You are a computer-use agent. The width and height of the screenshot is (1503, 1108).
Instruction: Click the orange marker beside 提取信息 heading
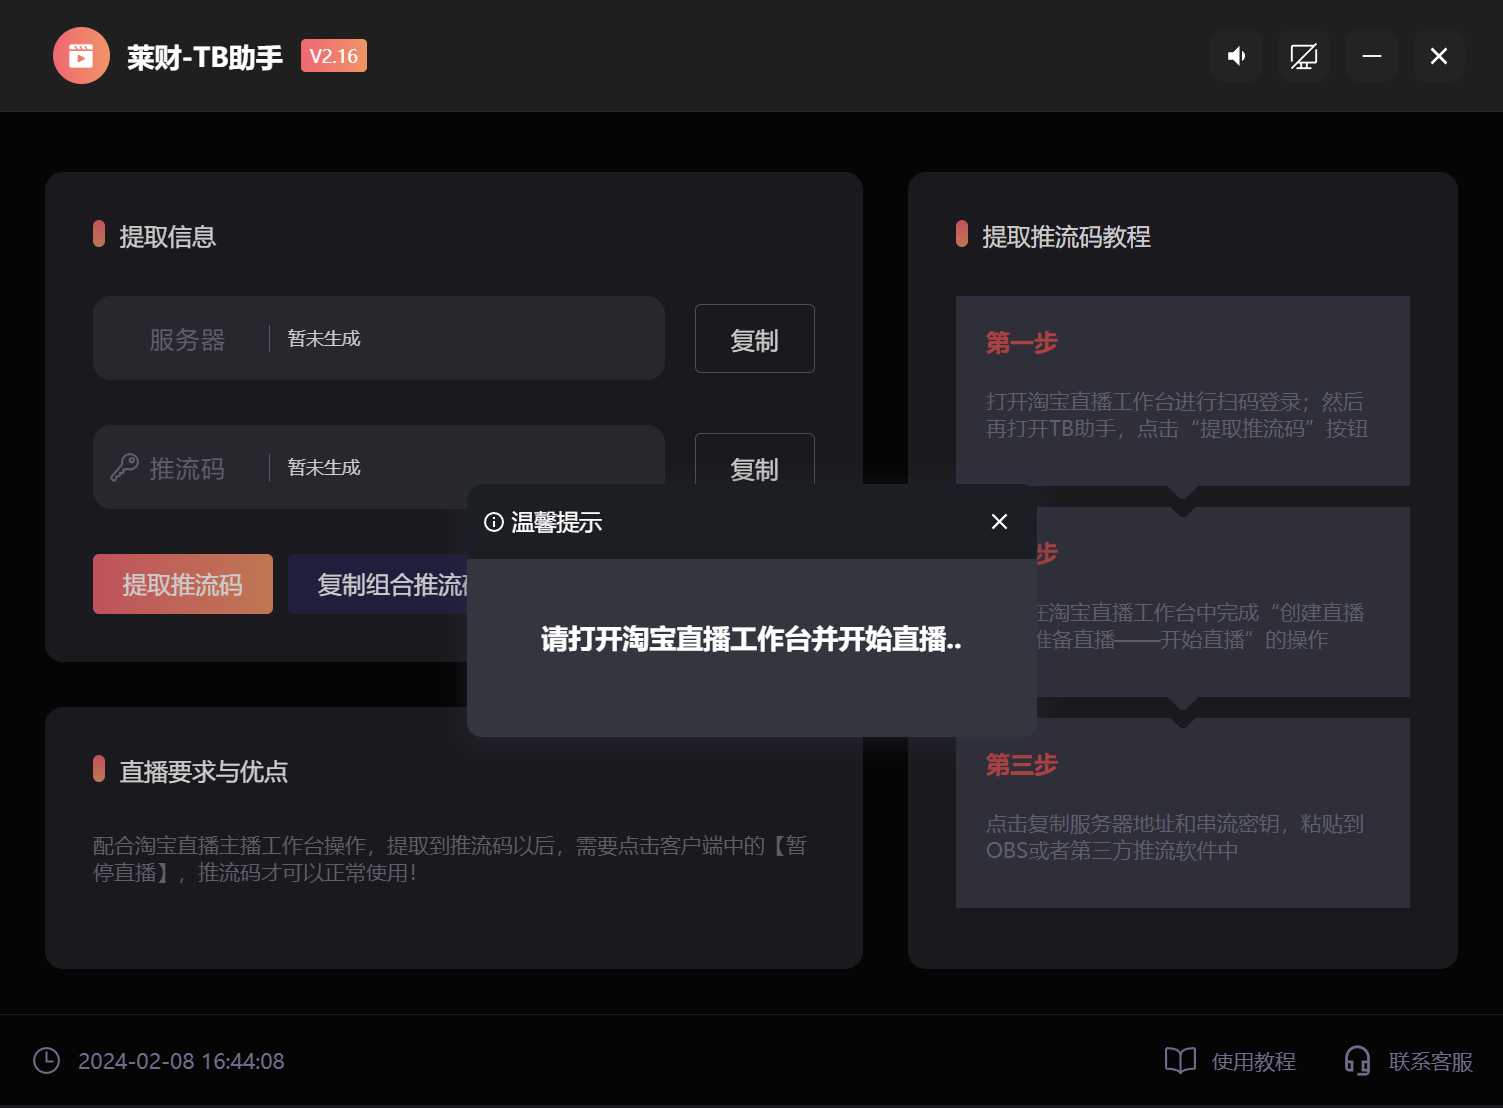pos(99,234)
